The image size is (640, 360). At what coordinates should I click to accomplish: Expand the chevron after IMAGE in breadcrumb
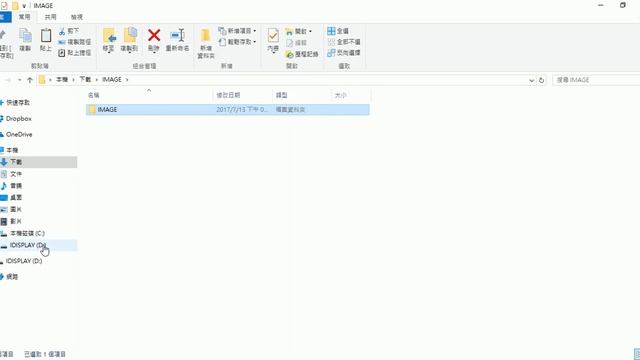click(x=127, y=80)
